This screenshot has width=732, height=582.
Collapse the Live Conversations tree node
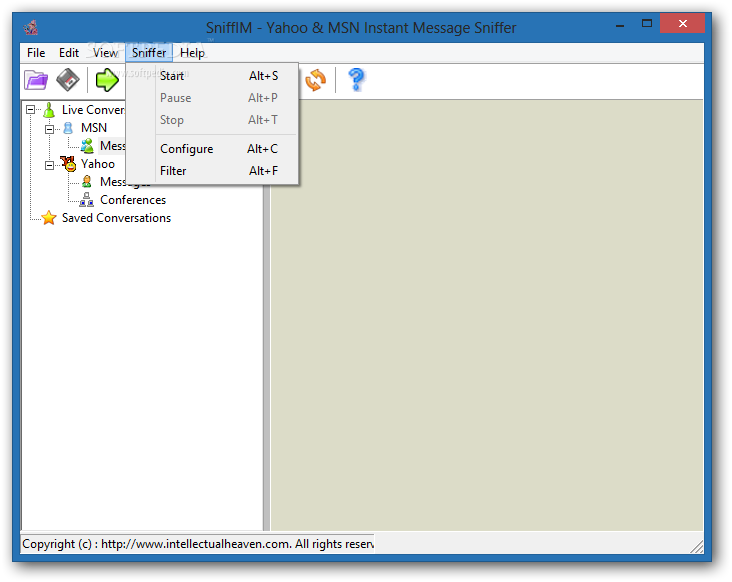pos(30,110)
